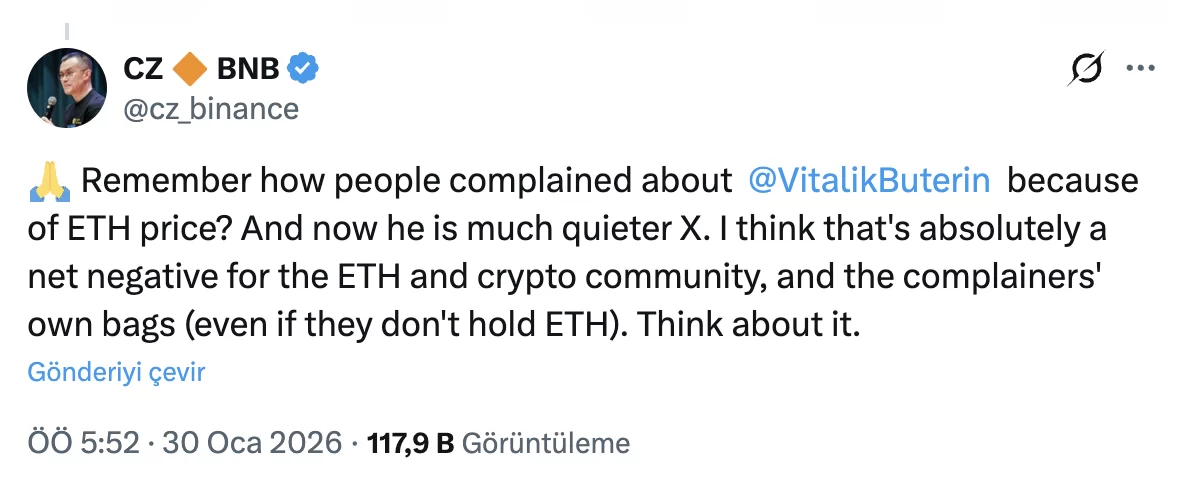
Task: Click the CZ display name
Action: click(x=143, y=69)
